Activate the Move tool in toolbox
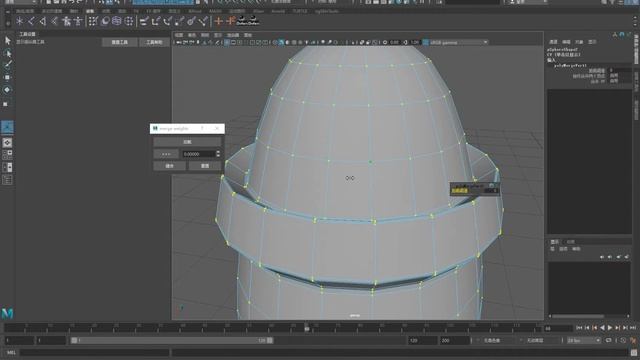The height and width of the screenshot is (360, 640). [x=7, y=77]
